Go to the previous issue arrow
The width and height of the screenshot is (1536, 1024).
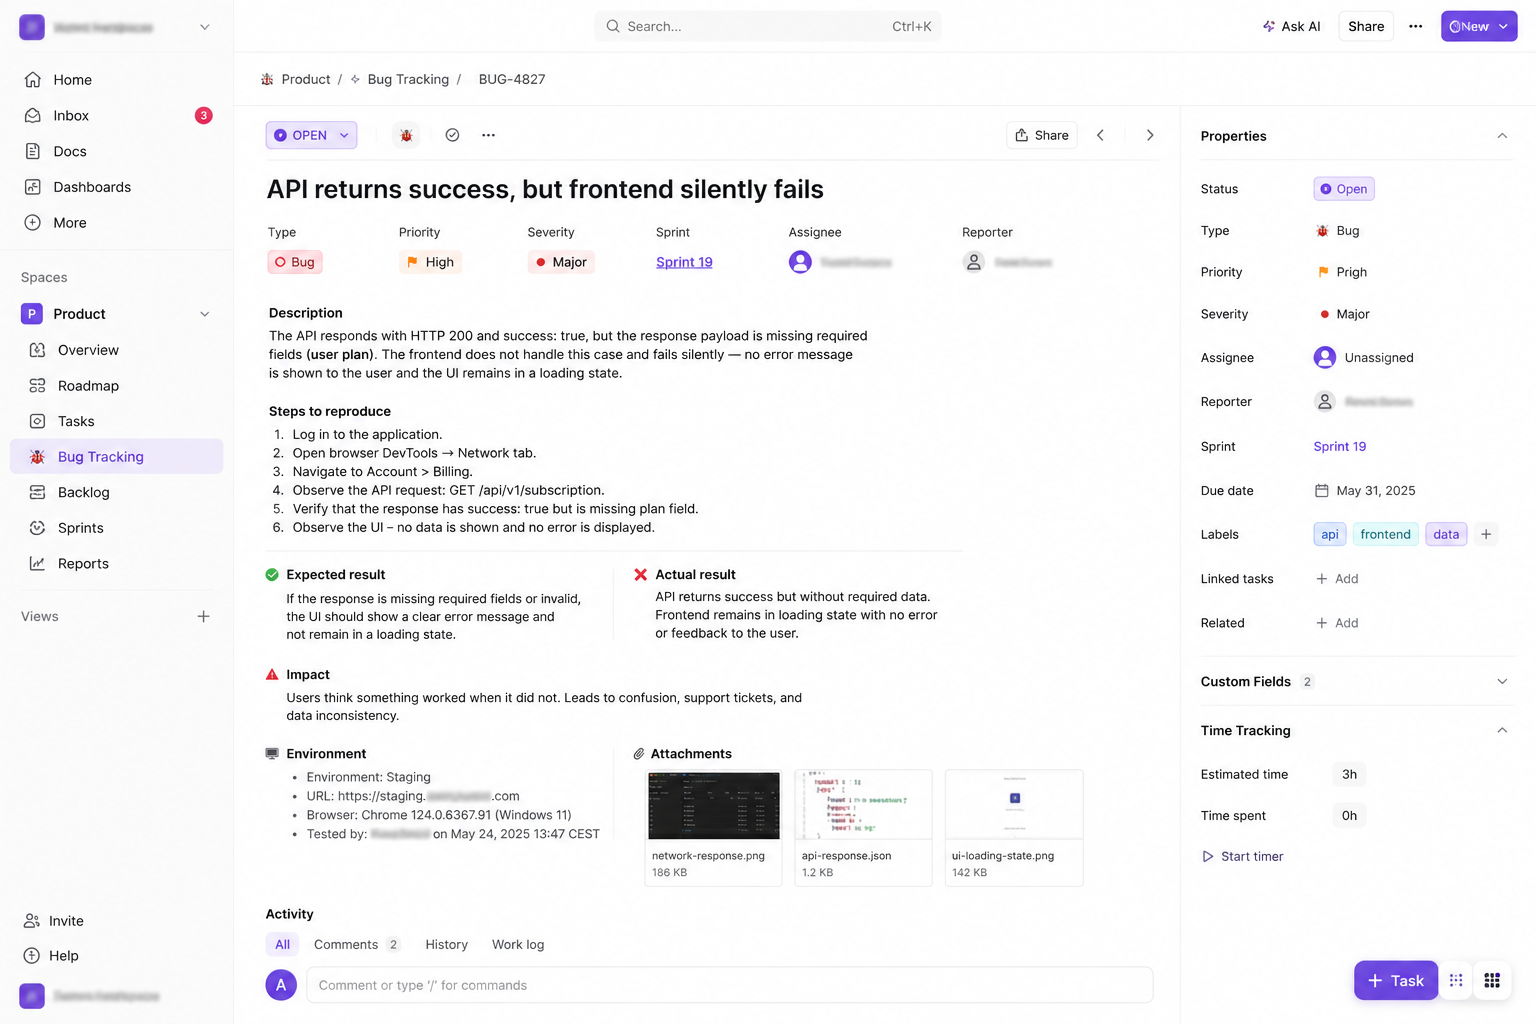[x=1100, y=135]
